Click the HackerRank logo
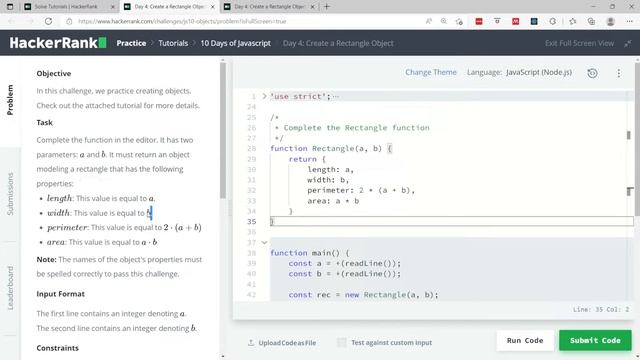The image size is (640, 360). click(x=58, y=43)
